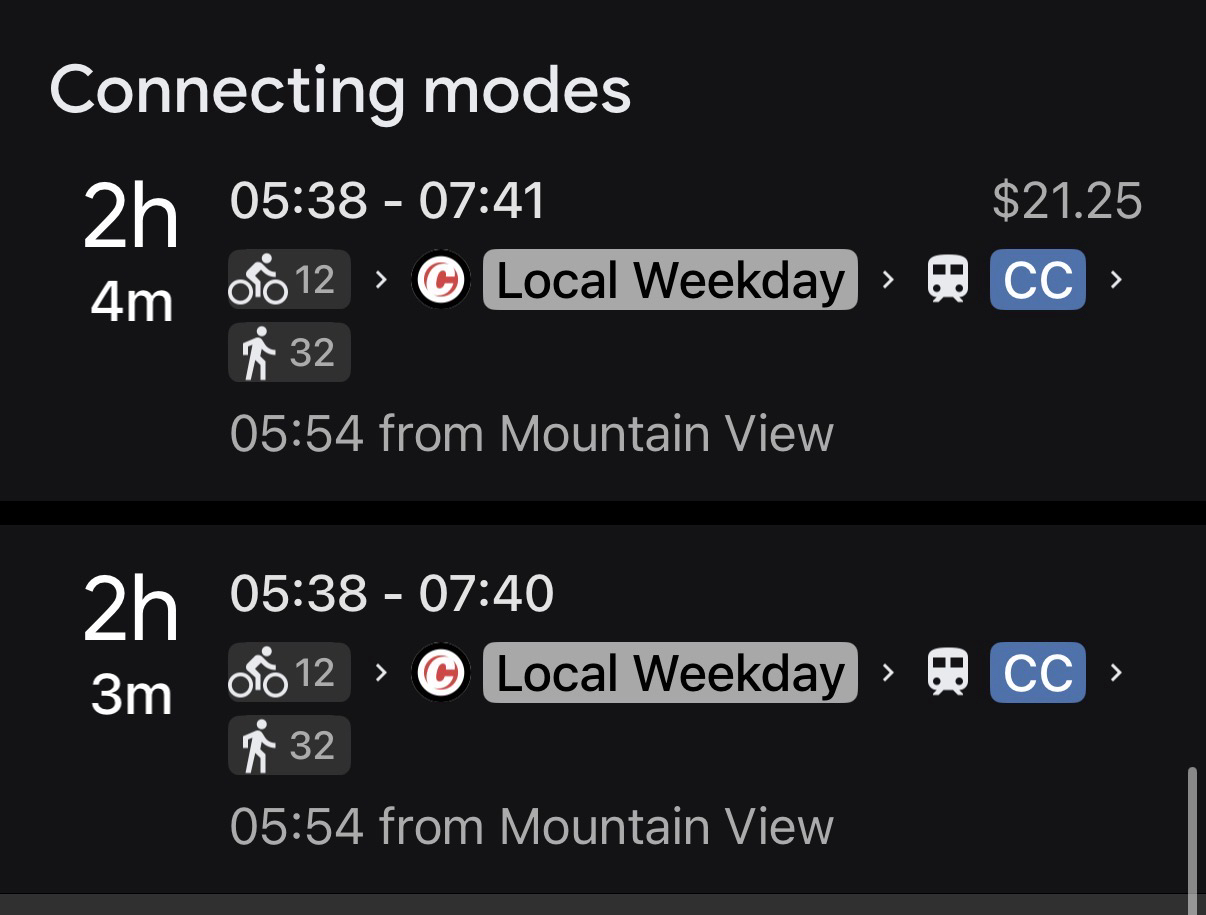Tap the Local Weekday badge in first route
This screenshot has width=1206, height=915.
pos(670,280)
